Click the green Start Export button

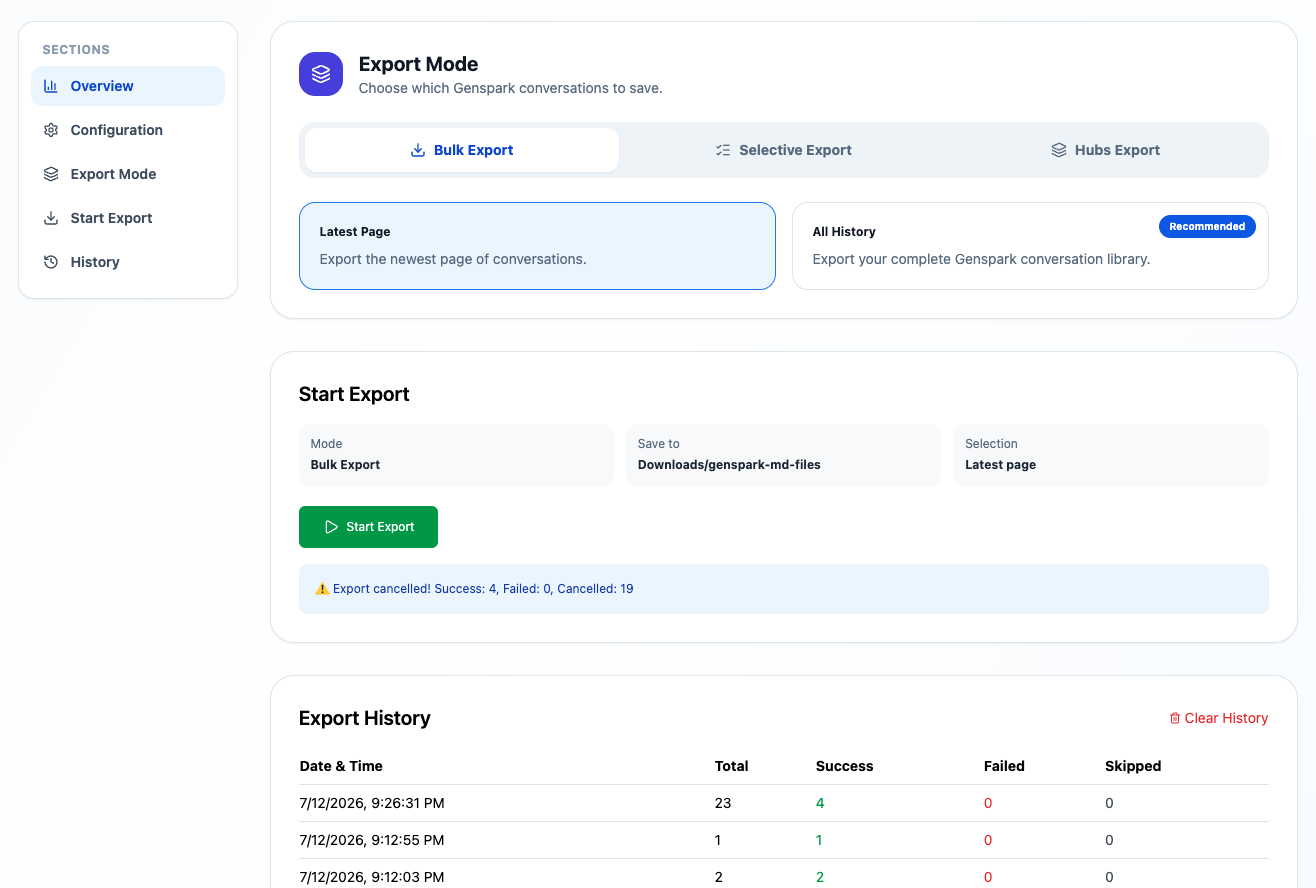pos(368,527)
